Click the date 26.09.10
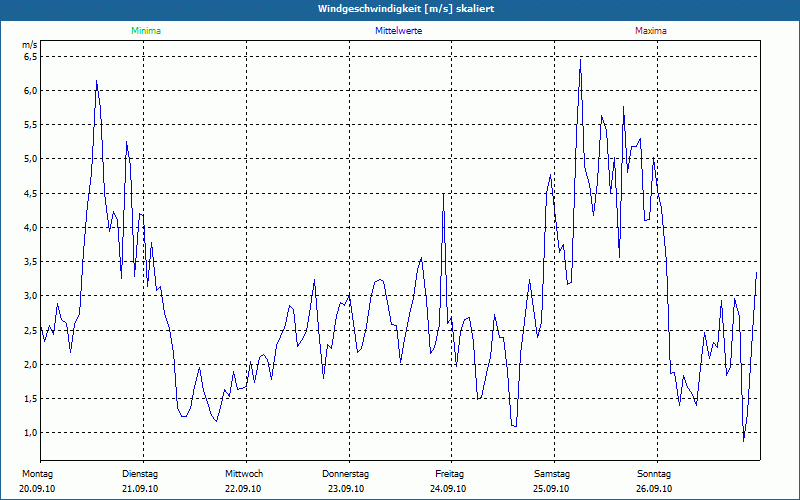Image resolution: width=800 pixels, height=500 pixels. (x=654, y=489)
